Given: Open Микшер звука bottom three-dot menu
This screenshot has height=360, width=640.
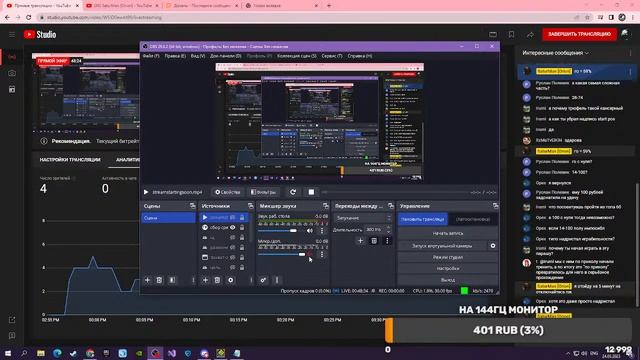Looking at the screenshot, I should click(277, 280).
